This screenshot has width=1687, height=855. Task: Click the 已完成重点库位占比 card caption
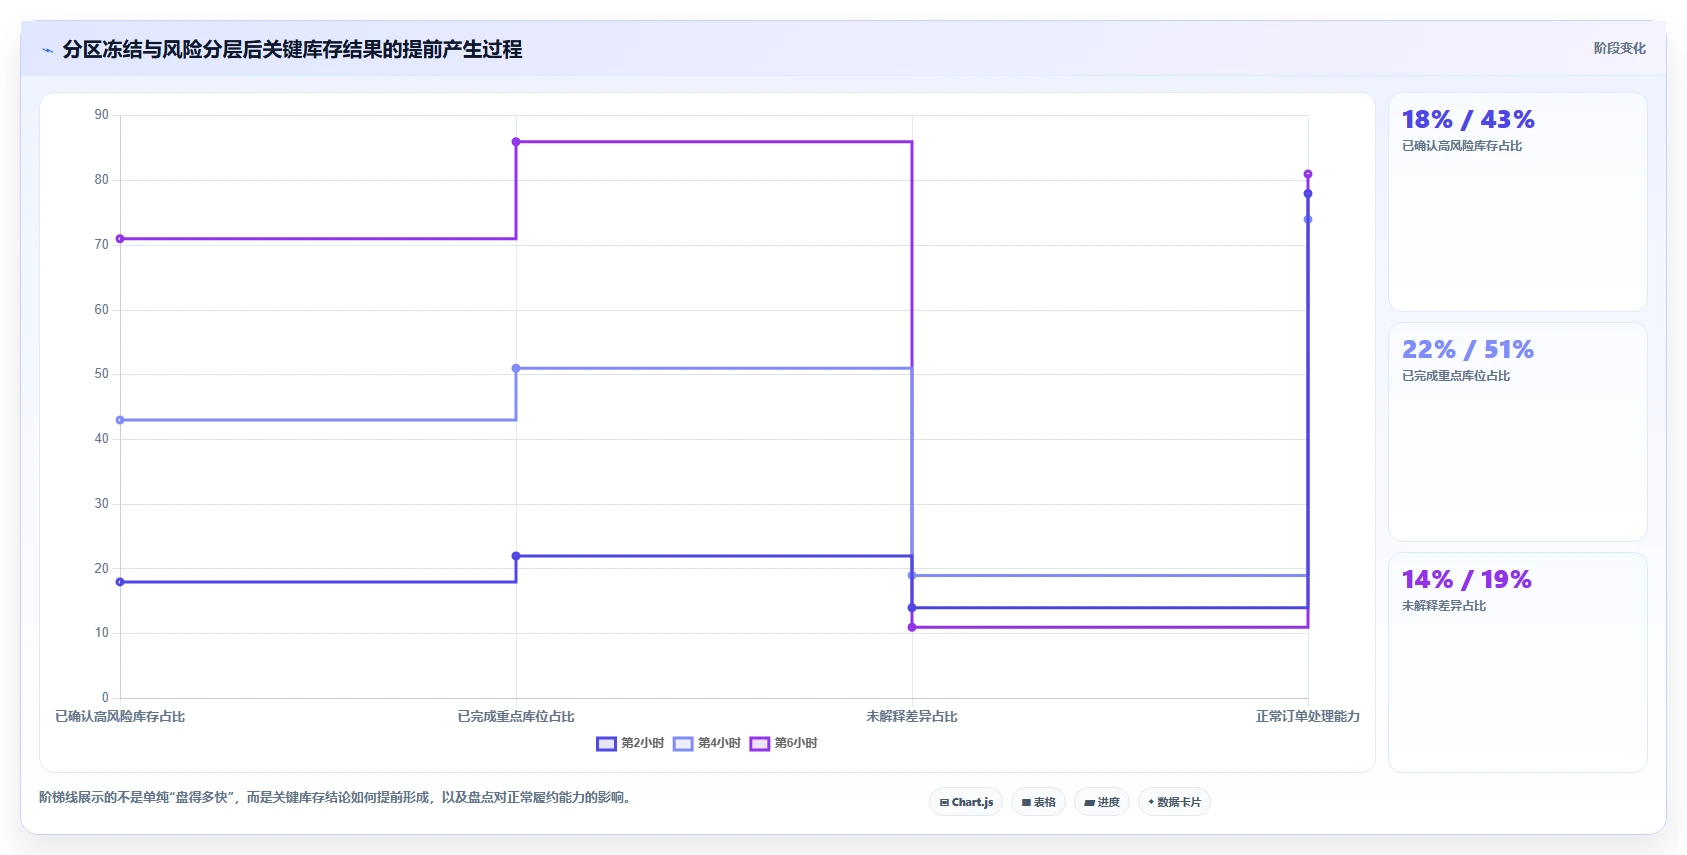1456,376
